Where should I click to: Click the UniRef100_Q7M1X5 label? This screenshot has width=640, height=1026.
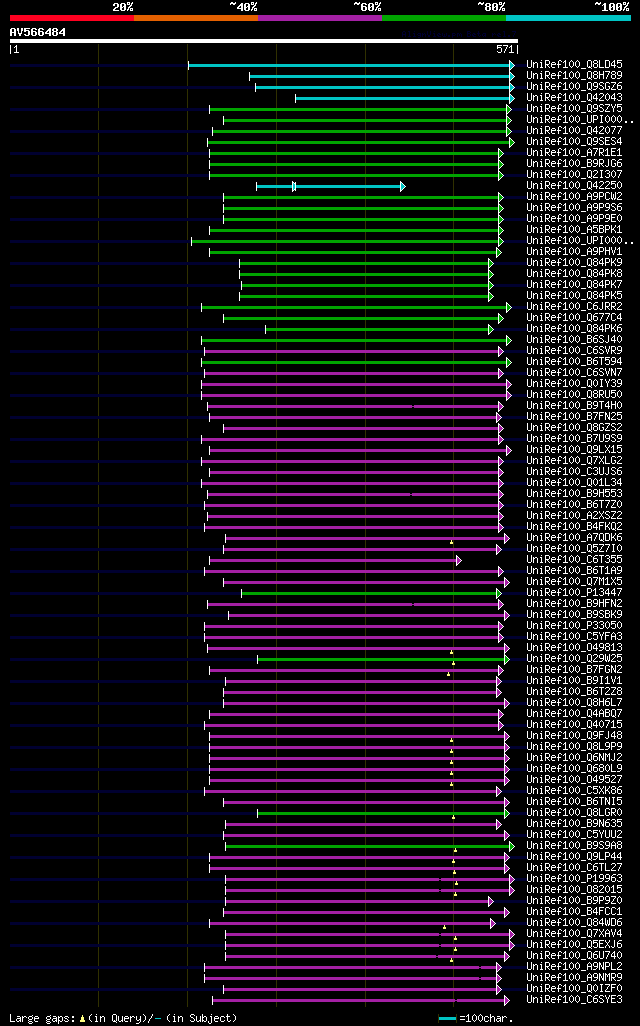pyautogui.click(x=575, y=582)
